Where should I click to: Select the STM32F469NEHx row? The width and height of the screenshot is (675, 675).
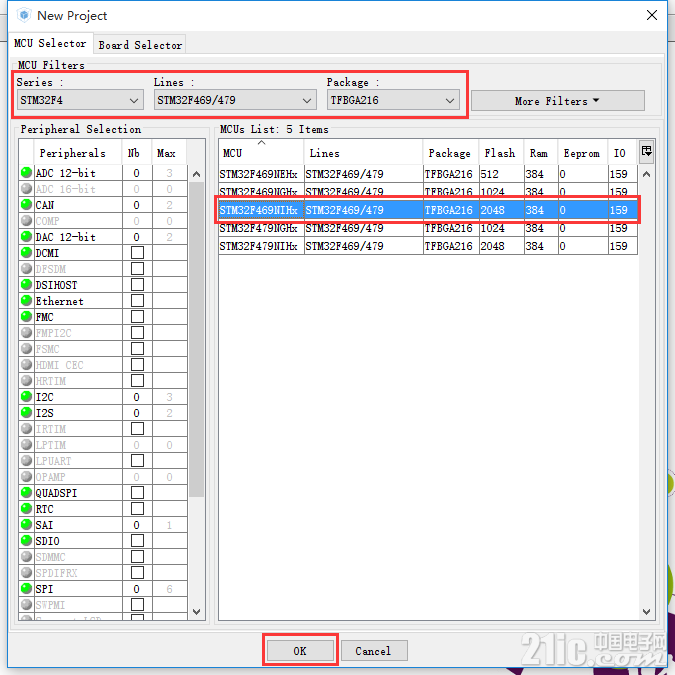click(428, 174)
